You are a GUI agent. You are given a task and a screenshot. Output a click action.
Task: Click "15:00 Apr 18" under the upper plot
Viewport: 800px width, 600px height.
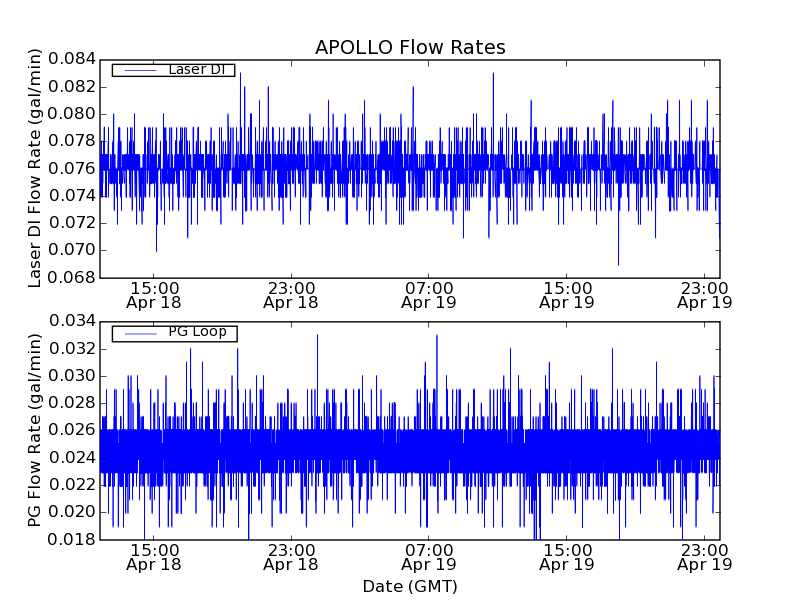point(152,294)
